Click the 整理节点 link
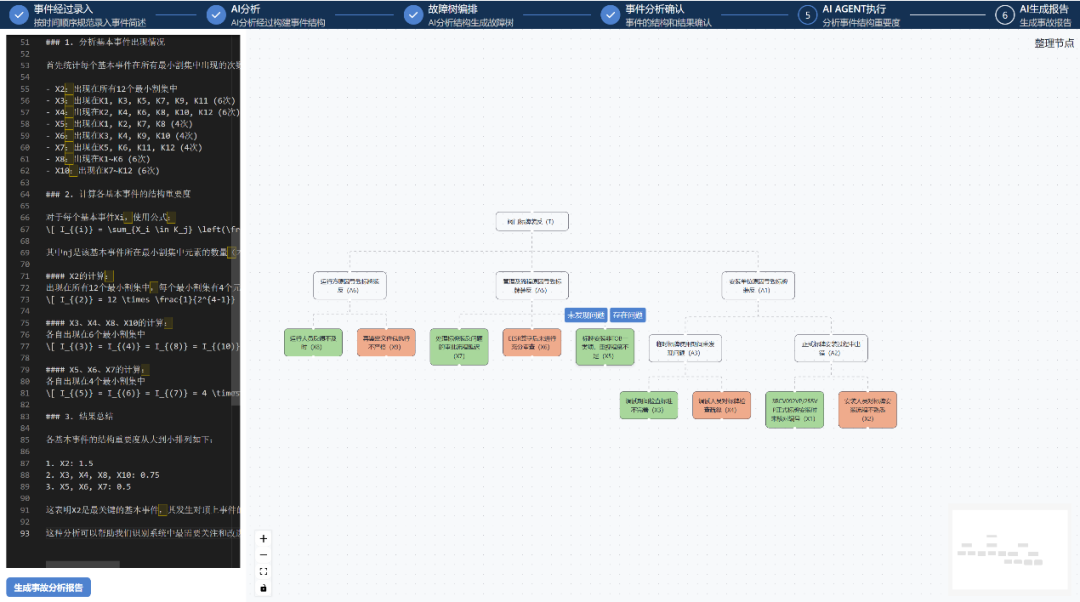The height and width of the screenshot is (602, 1080). [1054, 43]
